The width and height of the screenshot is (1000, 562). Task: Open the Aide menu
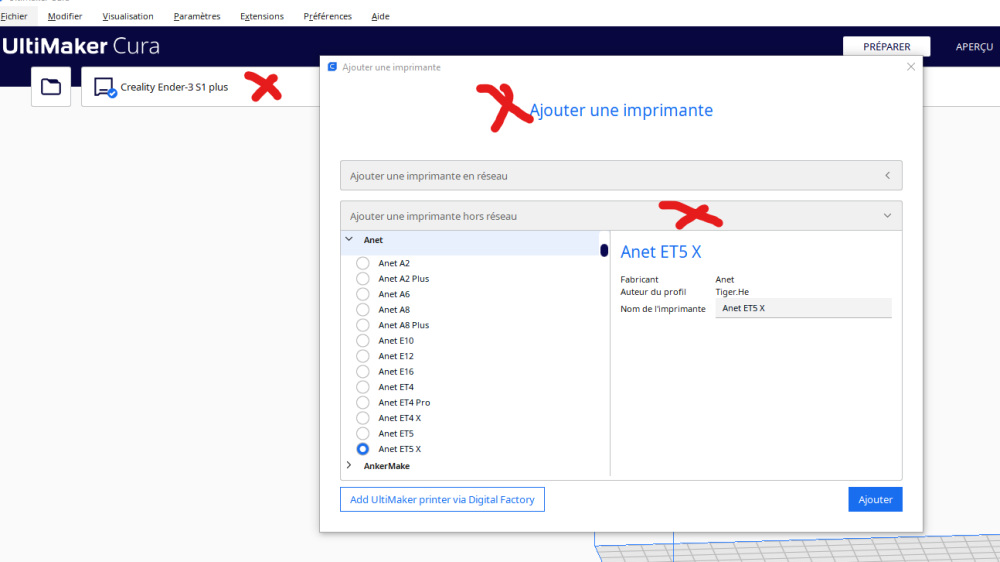(x=381, y=16)
